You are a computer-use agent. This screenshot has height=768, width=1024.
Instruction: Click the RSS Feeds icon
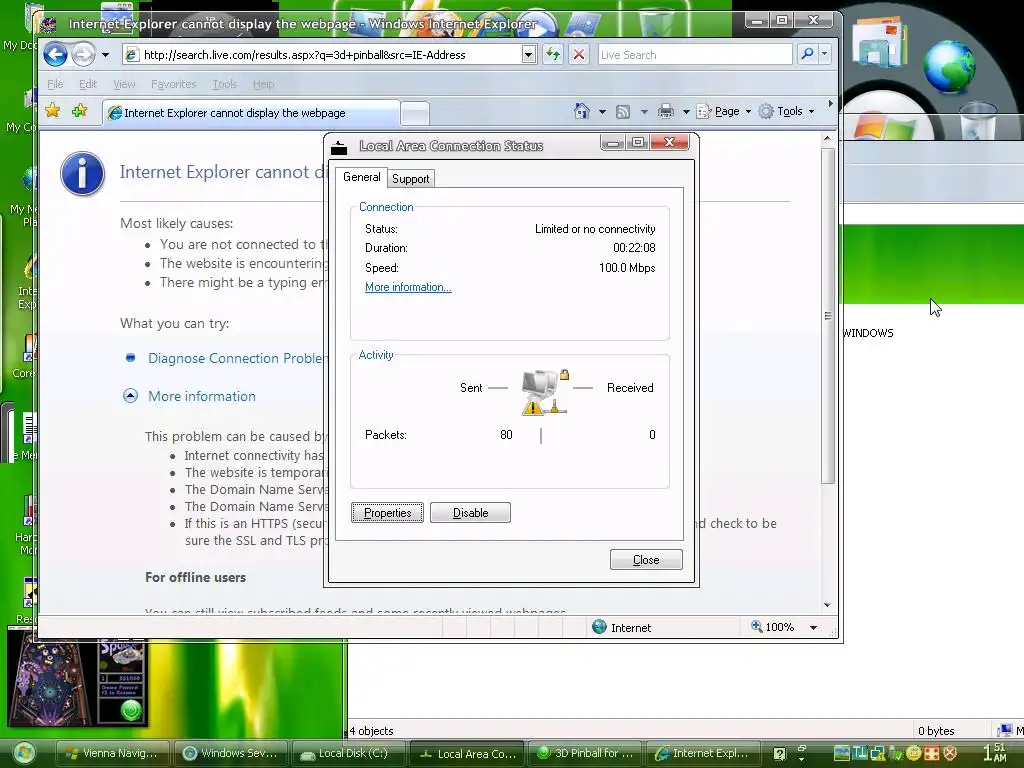(623, 112)
